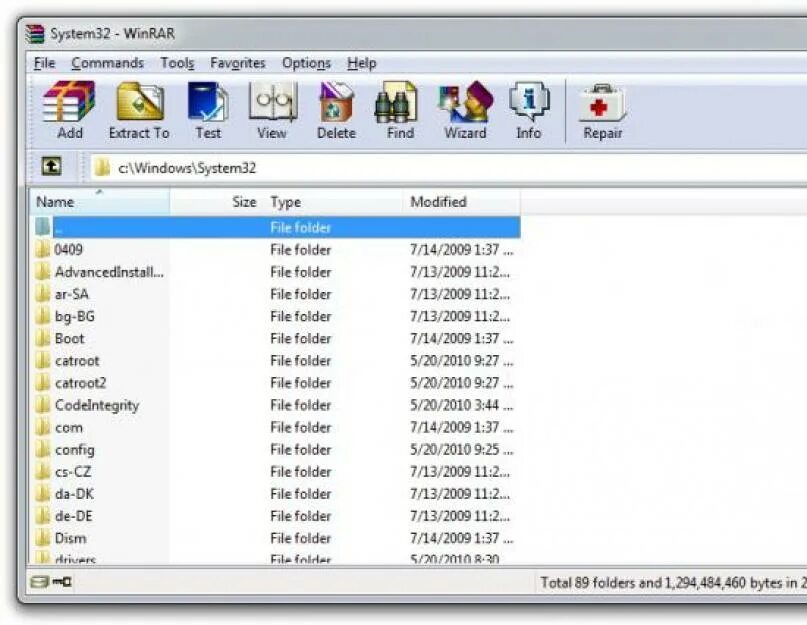Click the de-DE folder icon
Viewport: 807px width, 625px height.
43,516
